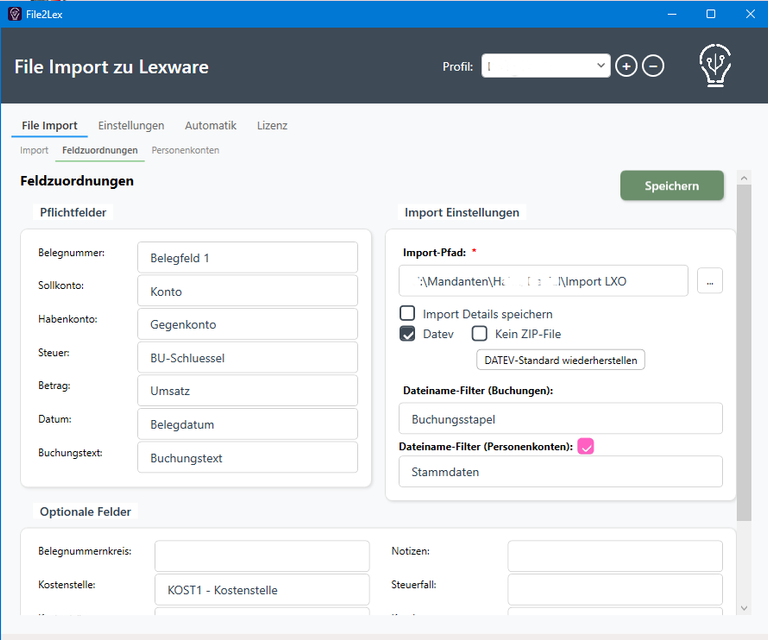768x640 pixels.
Task: Click the scrollbar up arrow
Action: [744, 178]
